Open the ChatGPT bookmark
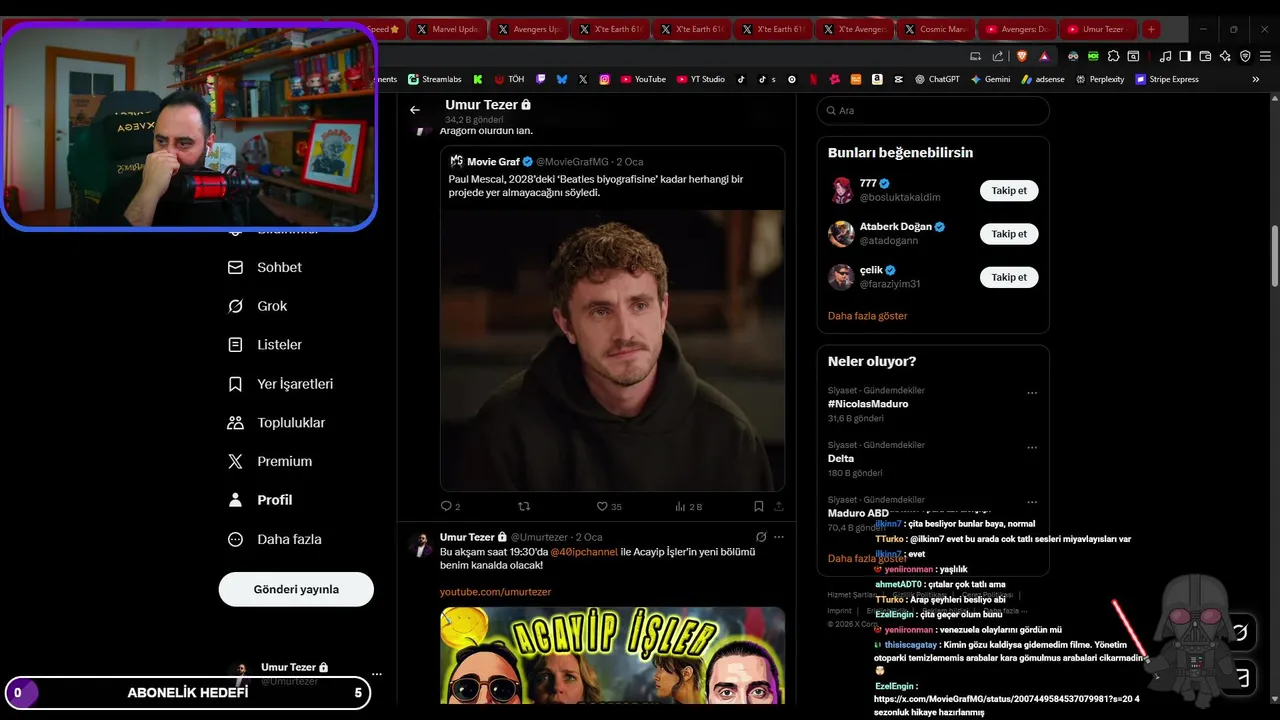Screen dimensions: 1280x720 [937, 79]
